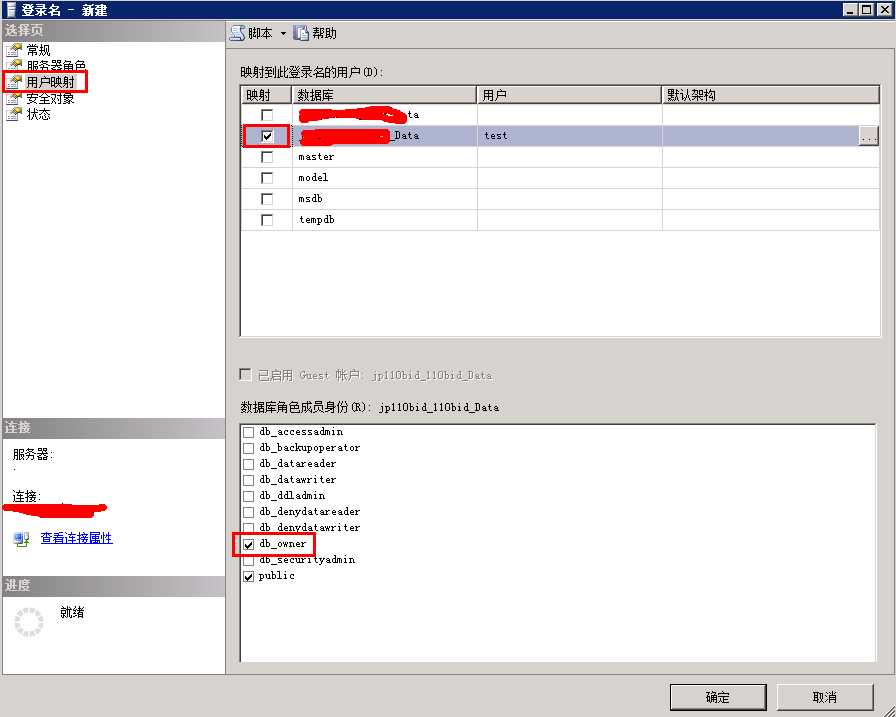Enable db_datawriter role
Viewport: 896px width, 717px height.
tap(249, 480)
